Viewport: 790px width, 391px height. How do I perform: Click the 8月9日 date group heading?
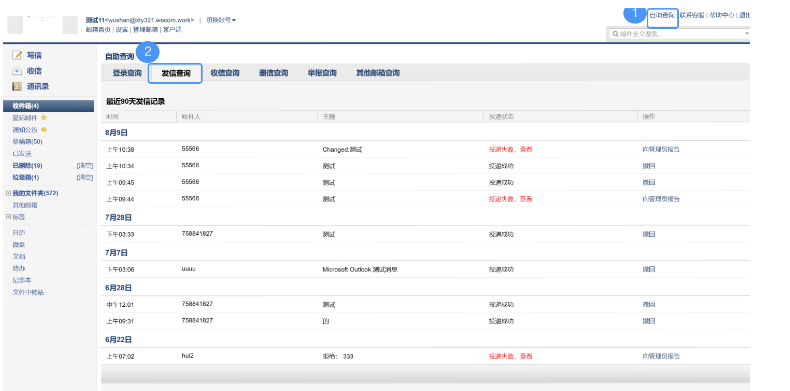tap(116, 133)
